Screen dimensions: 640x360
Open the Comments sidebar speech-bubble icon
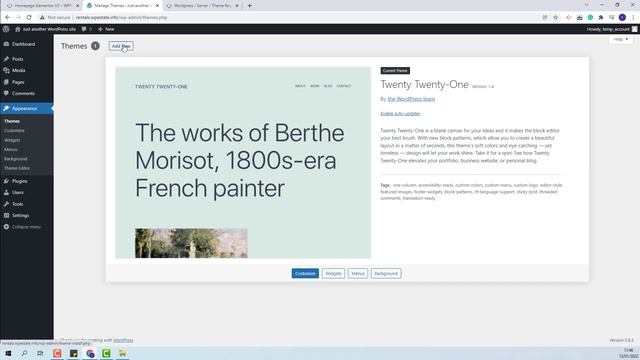coord(6,93)
